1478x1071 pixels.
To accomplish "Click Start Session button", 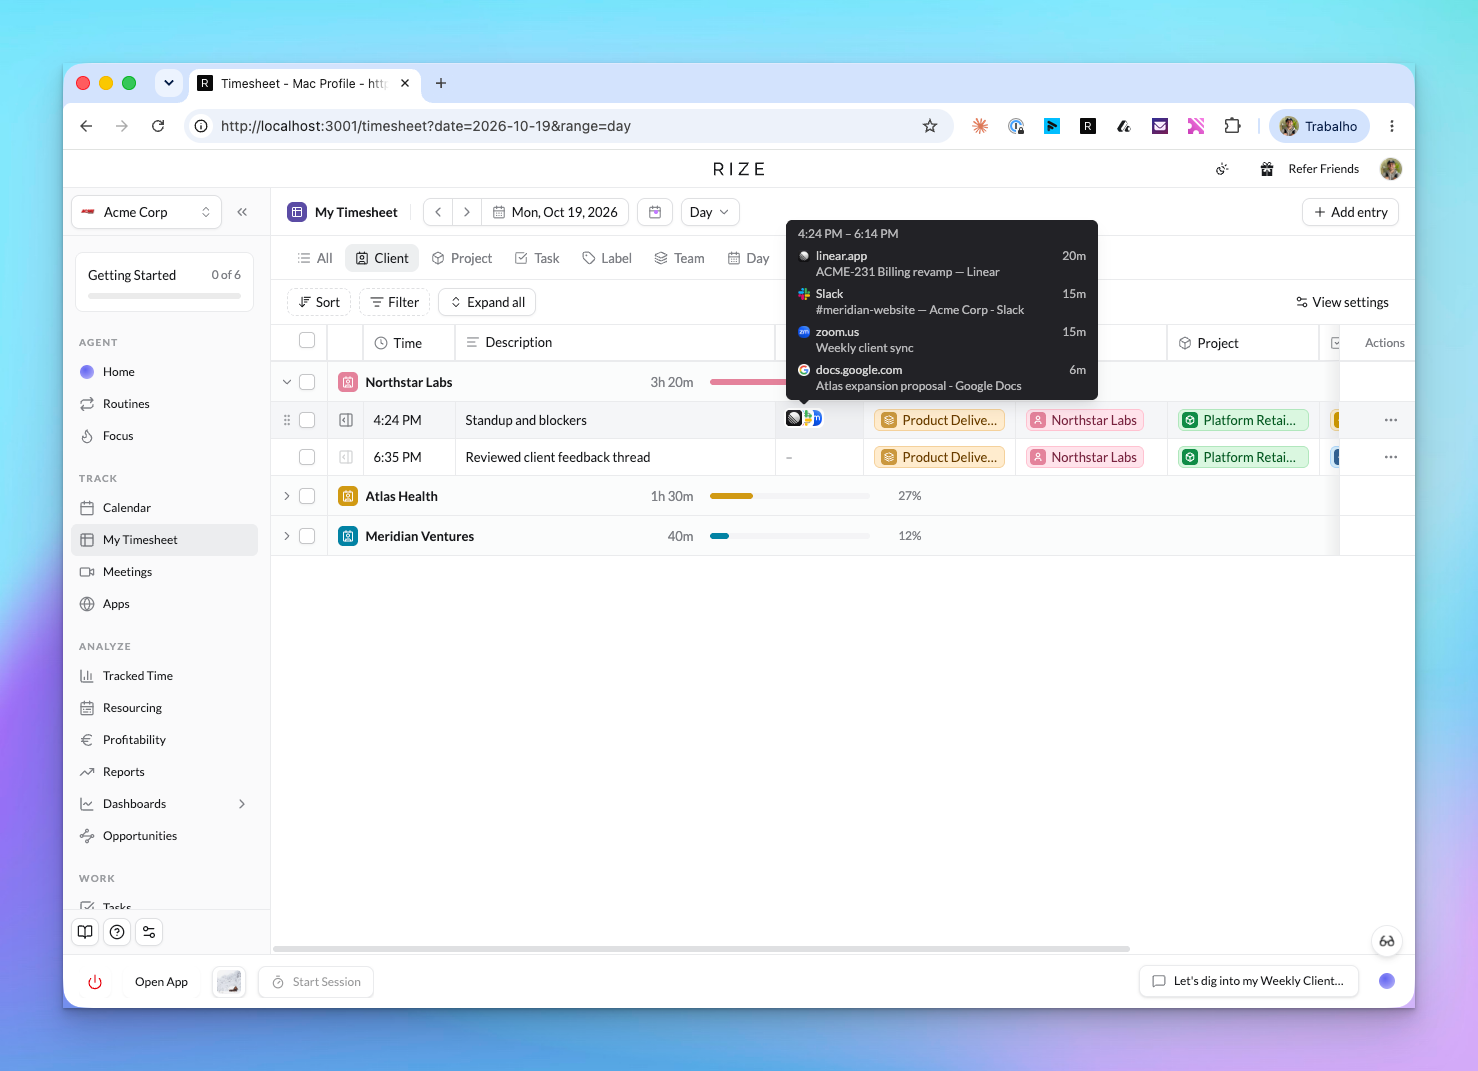I will coord(316,982).
